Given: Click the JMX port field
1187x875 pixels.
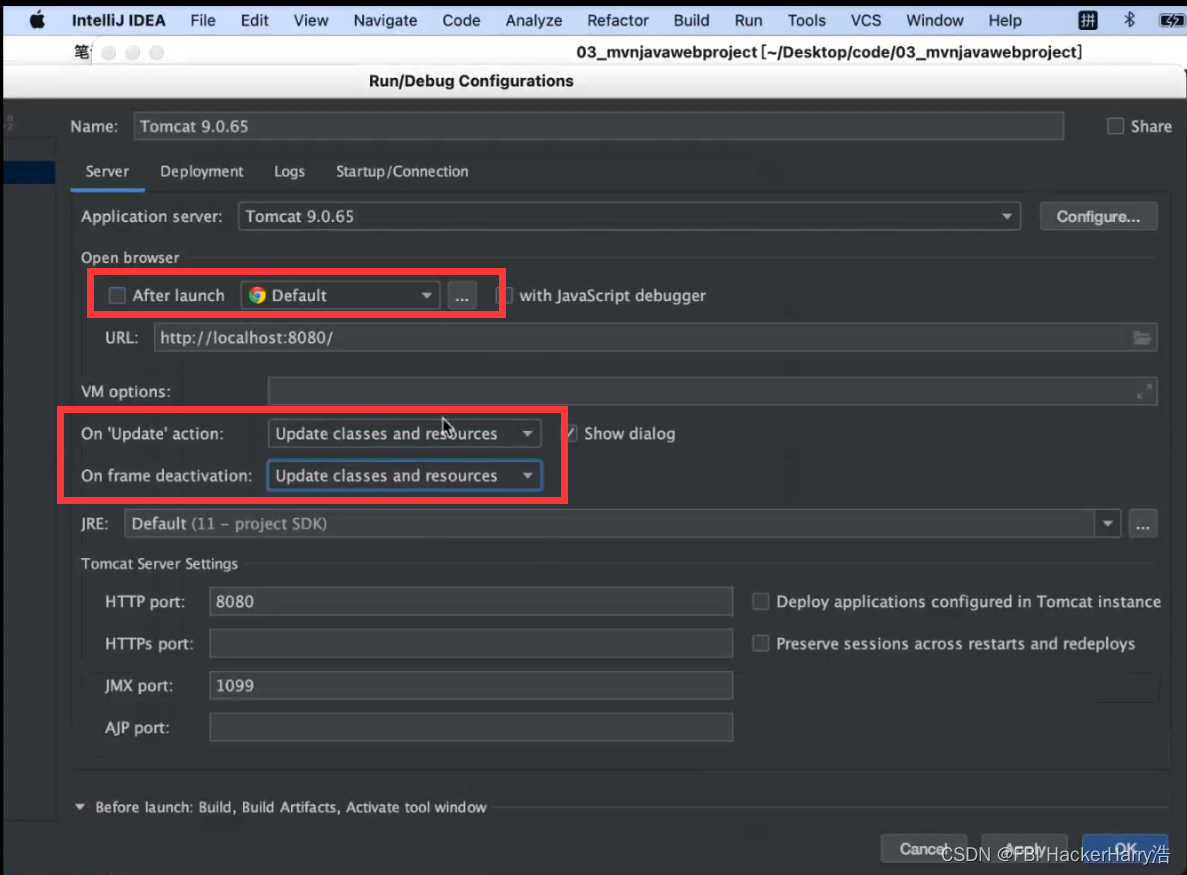Looking at the screenshot, I should (471, 686).
